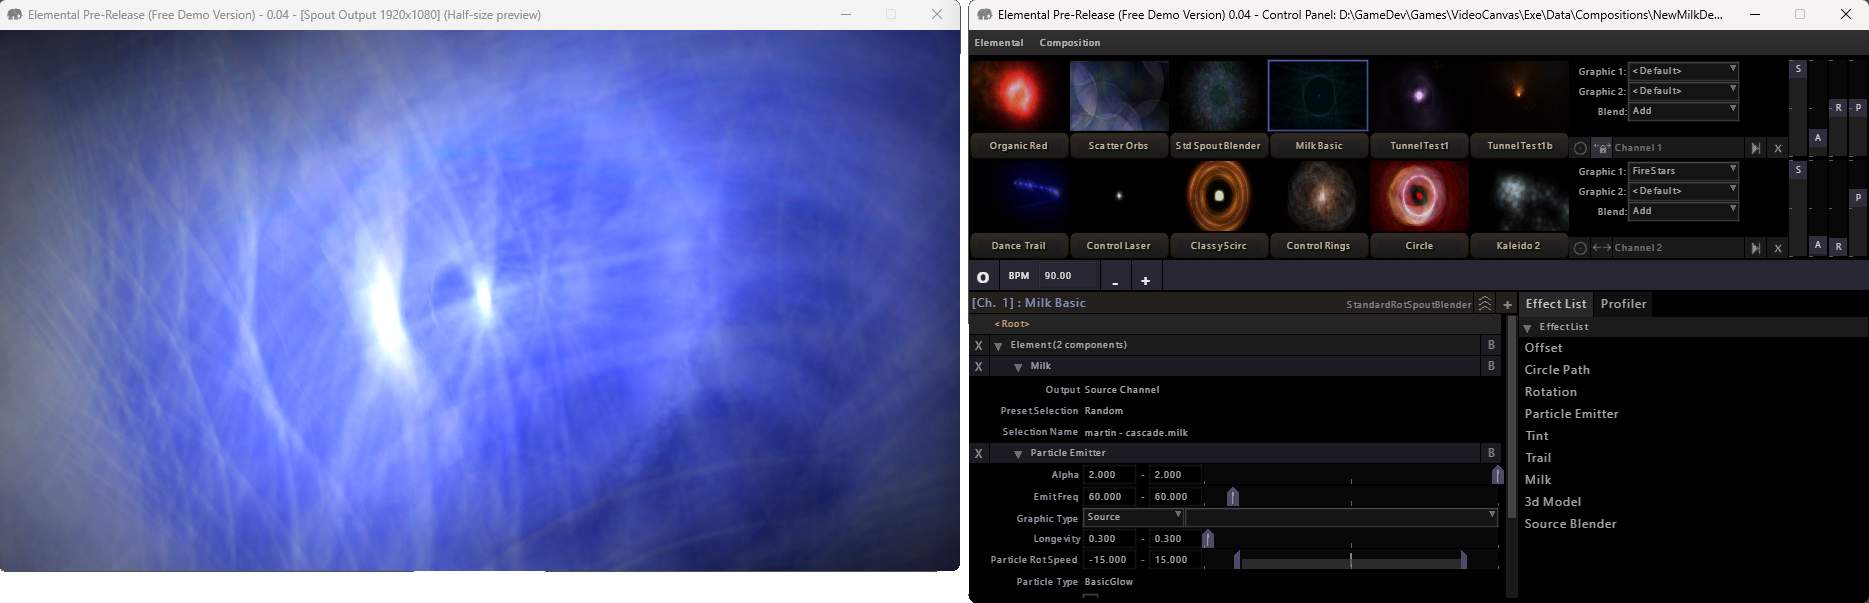The height and width of the screenshot is (603, 1869).
Task: Click the O button left of BPM
Action: coord(983,277)
